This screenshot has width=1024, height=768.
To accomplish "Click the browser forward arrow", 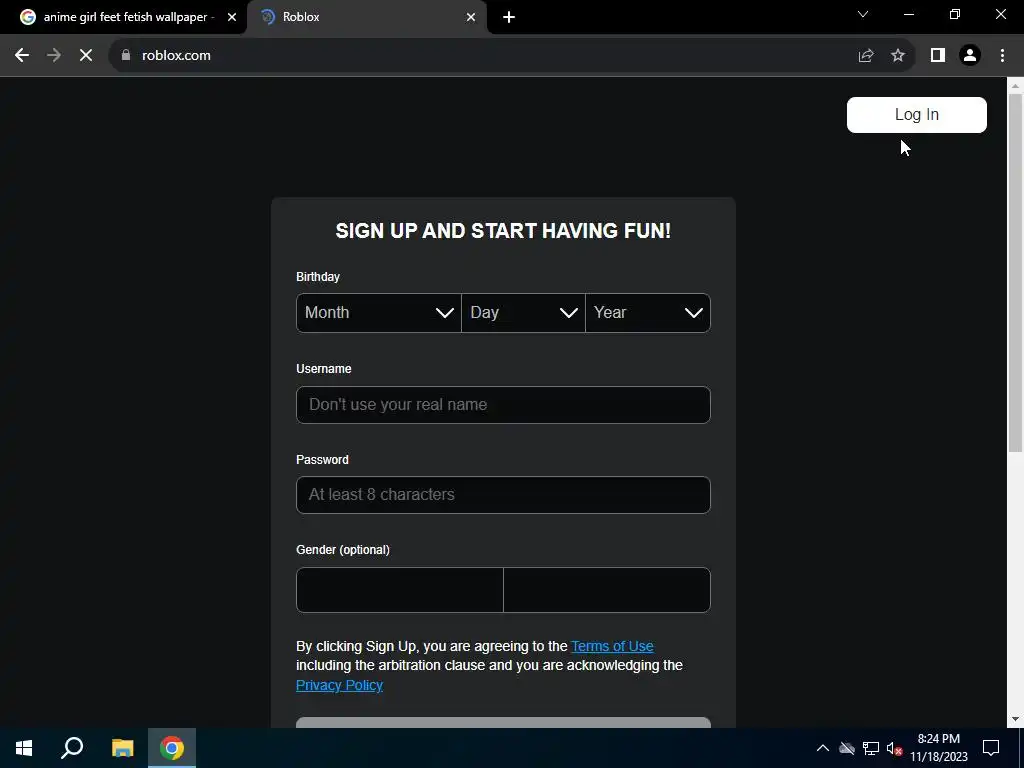I will 54,56.
